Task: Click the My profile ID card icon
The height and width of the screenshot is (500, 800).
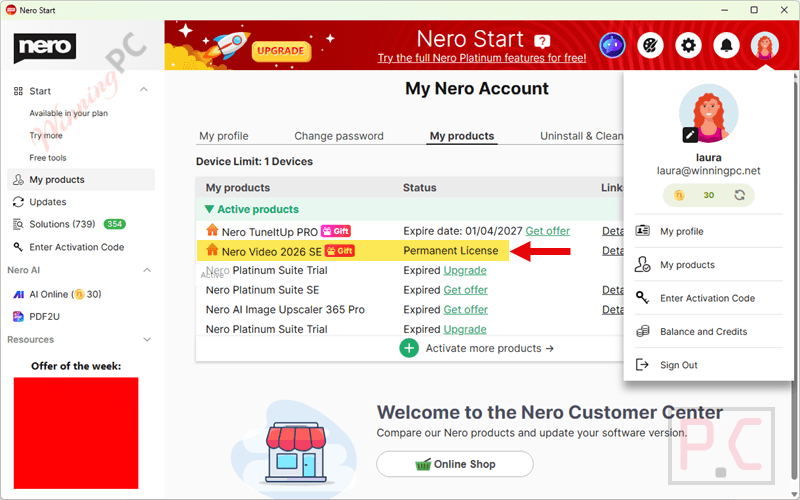Action: point(642,231)
